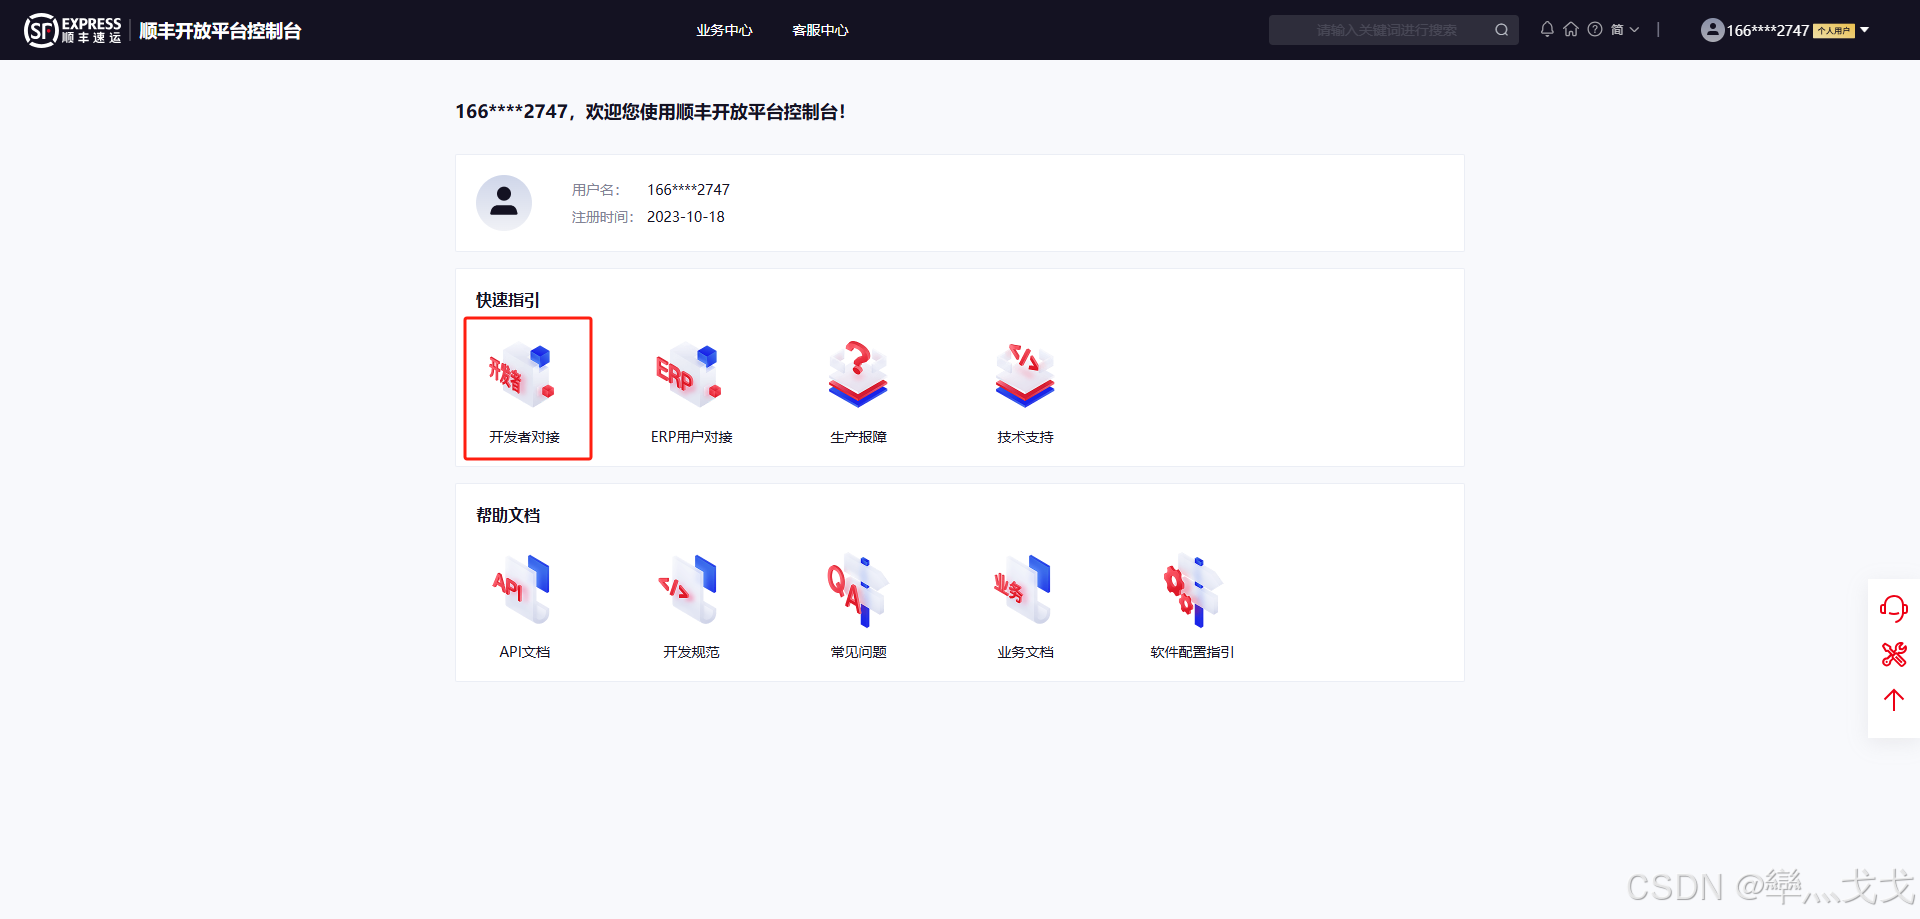Click the 帮助文档 section heading
This screenshot has height=919, width=1920.
click(508, 515)
